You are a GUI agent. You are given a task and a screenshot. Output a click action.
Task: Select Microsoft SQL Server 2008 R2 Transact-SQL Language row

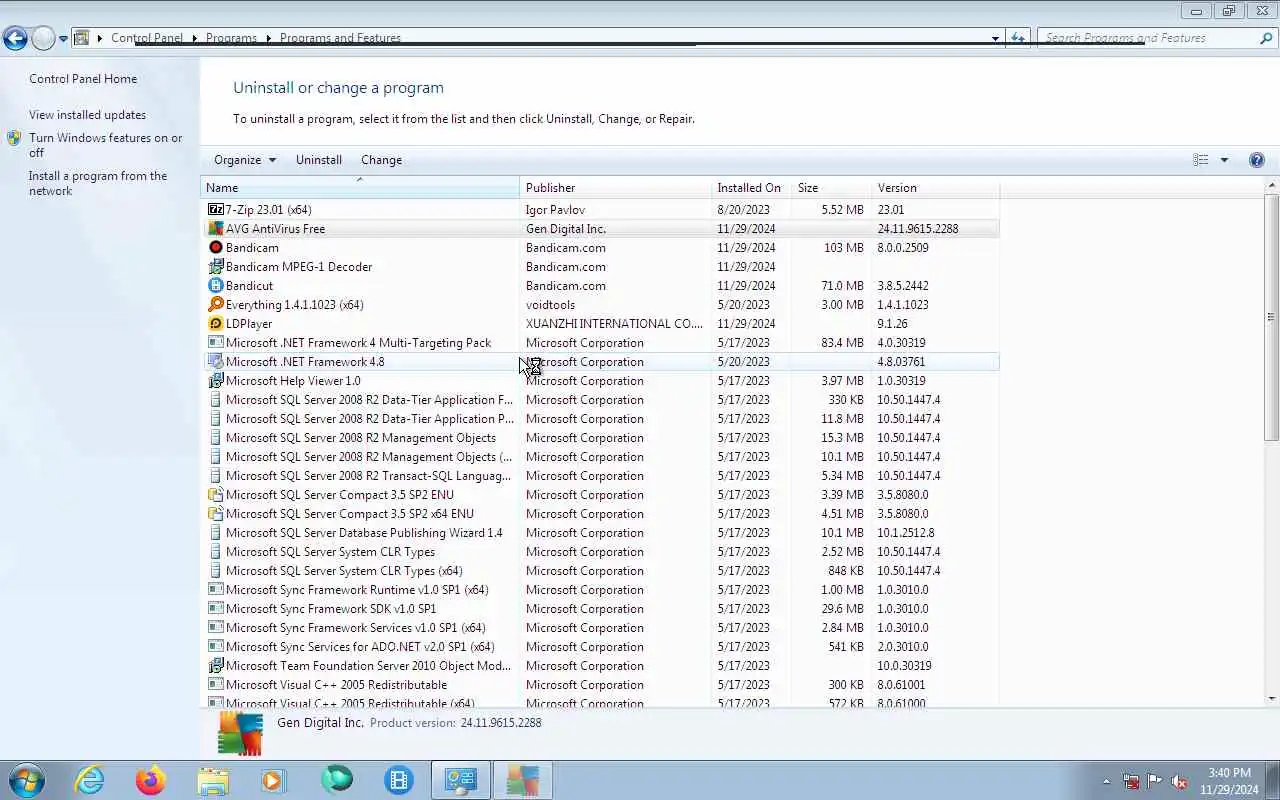click(600, 475)
